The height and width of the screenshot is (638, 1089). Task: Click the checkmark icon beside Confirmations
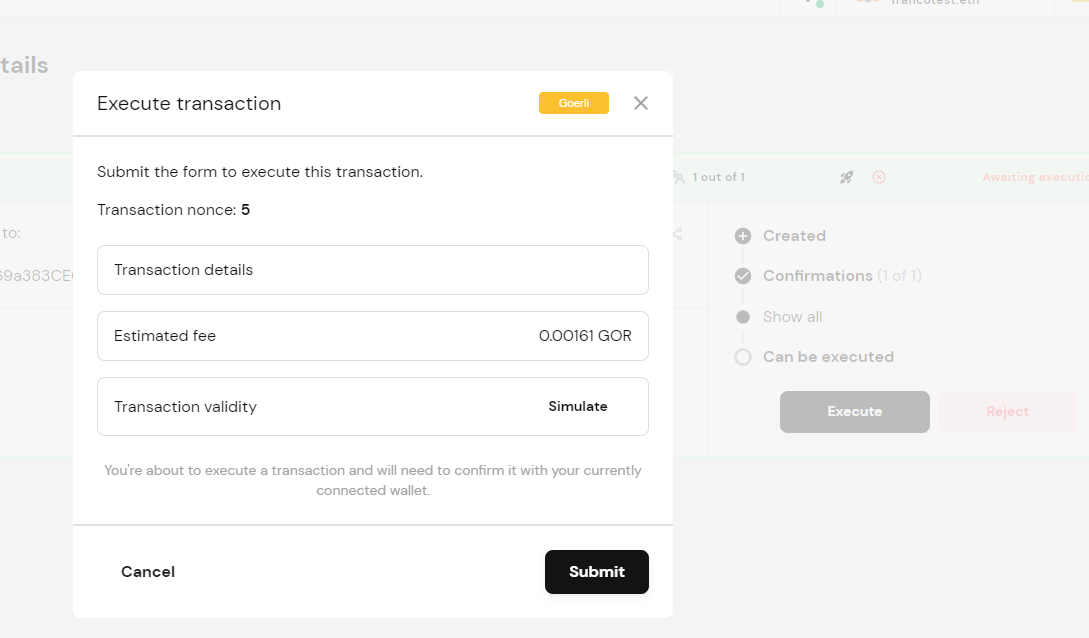tap(742, 276)
